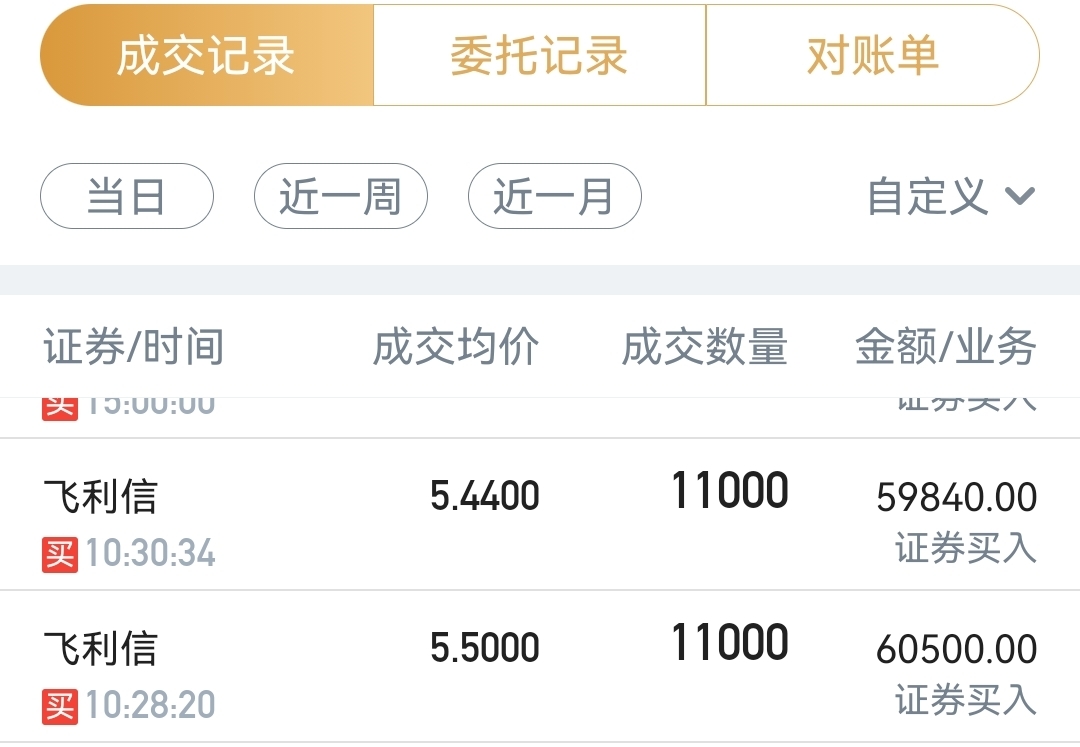1080x747 pixels.
Task: Click the 成交均价 column header
Action: (x=456, y=348)
